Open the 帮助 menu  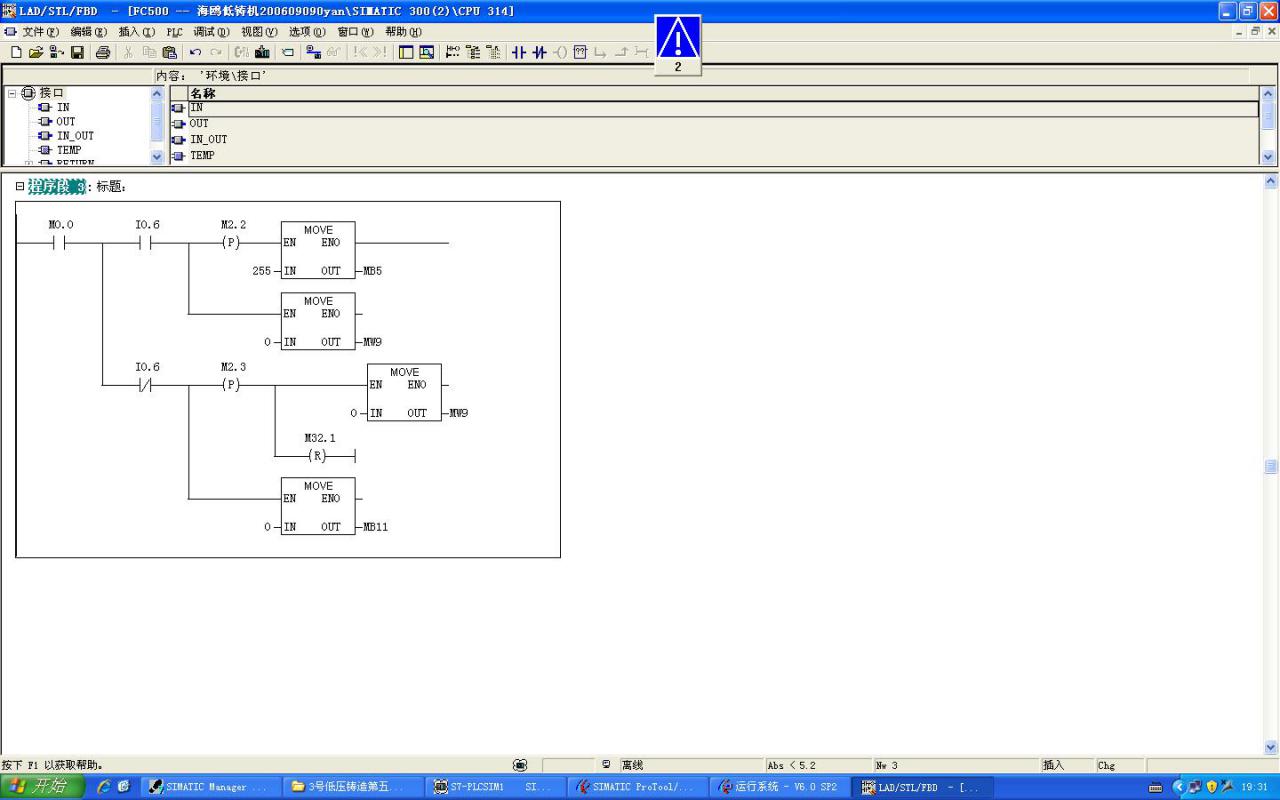coord(403,32)
